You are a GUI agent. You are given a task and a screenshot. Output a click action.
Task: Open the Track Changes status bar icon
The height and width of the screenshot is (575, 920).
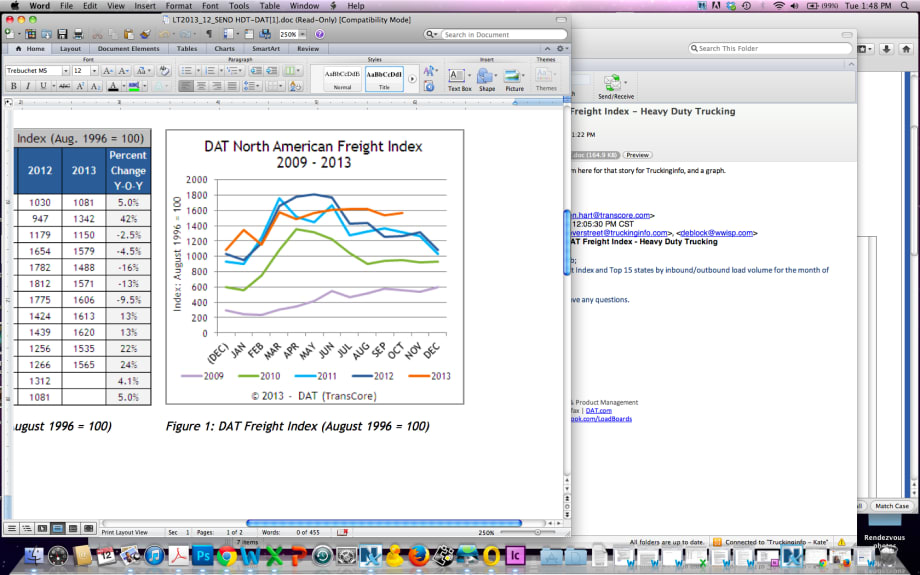point(342,532)
